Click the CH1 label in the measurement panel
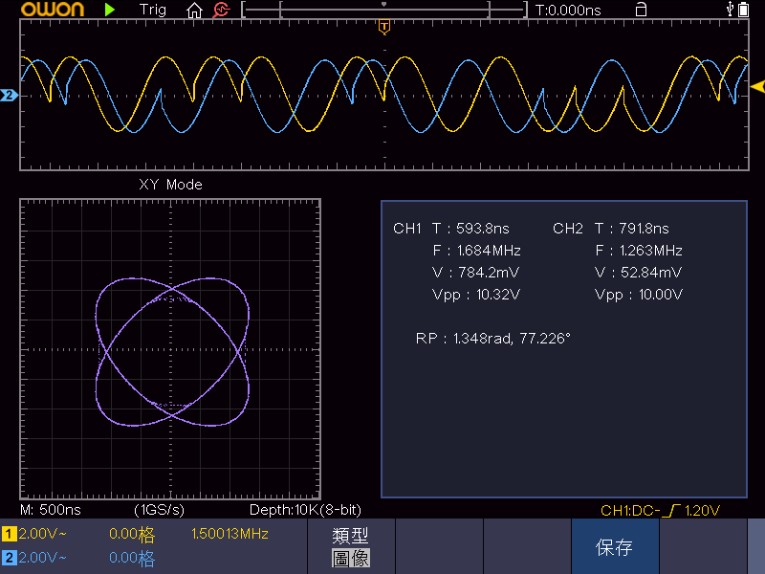765x574 pixels. pyautogui.click(x=407, y=228)
